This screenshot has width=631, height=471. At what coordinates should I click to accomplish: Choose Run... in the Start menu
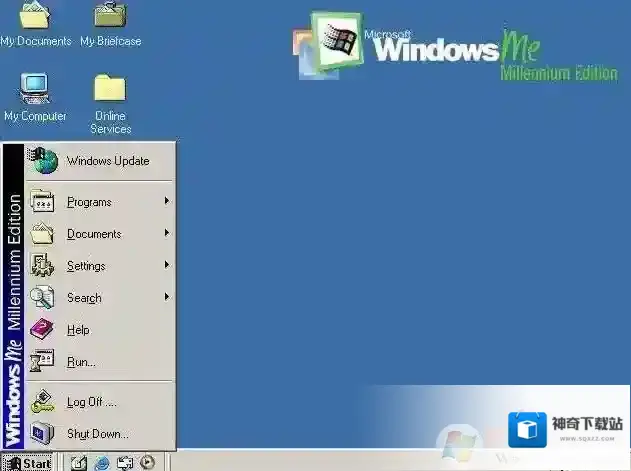(x=81, y=362)
